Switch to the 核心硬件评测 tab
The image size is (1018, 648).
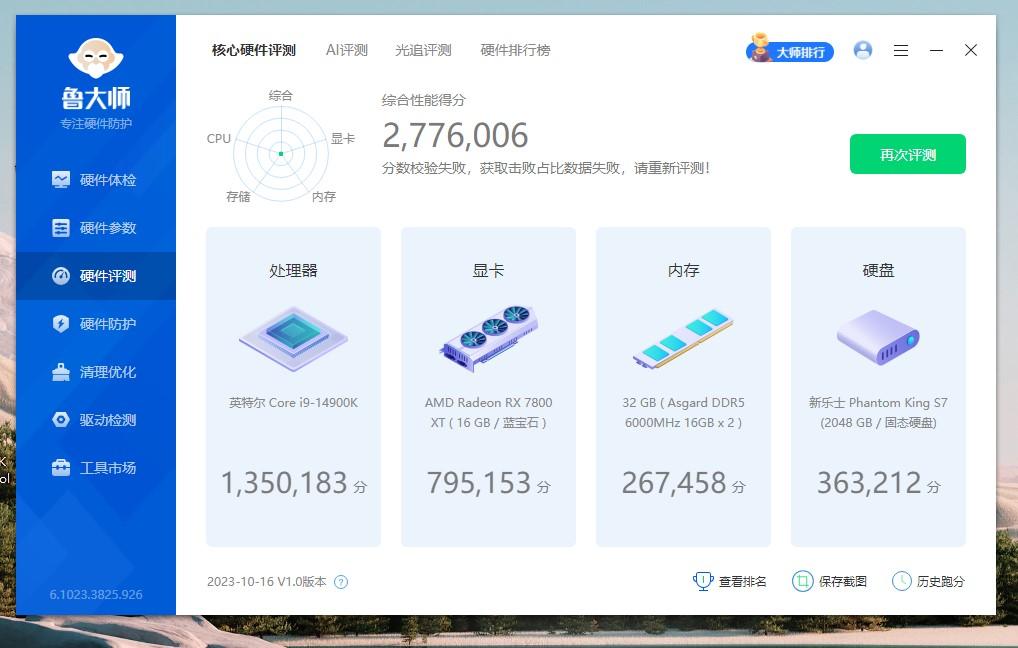pyautogui.click(x=254, y=50)
